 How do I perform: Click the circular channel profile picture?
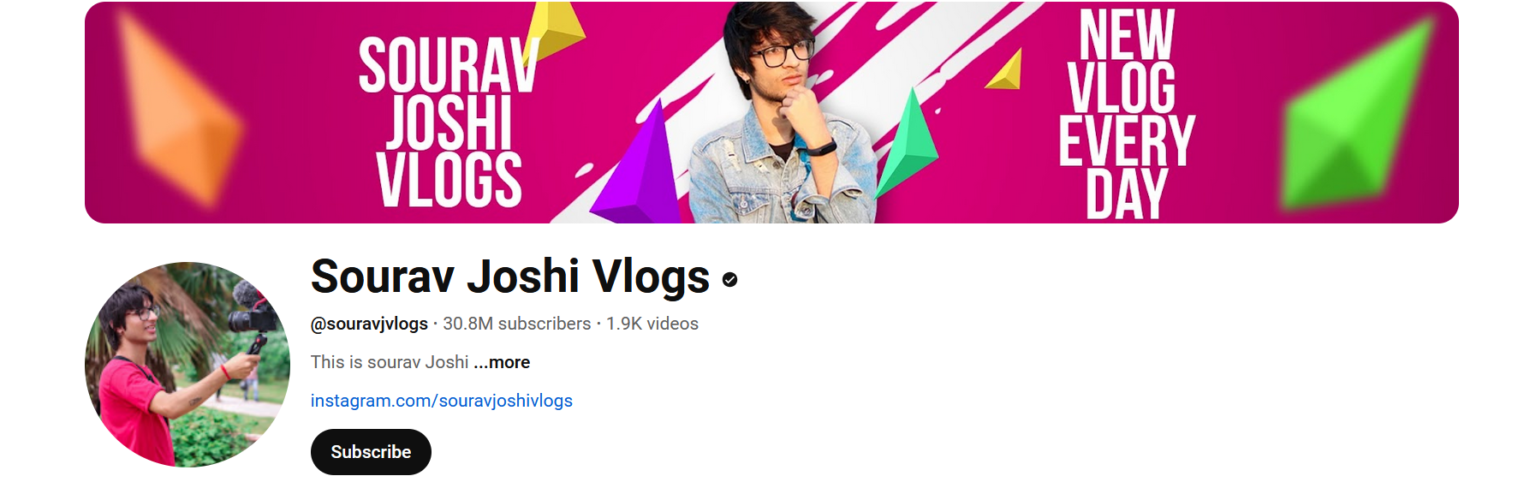pyautogui.click(x=187, y=364)
